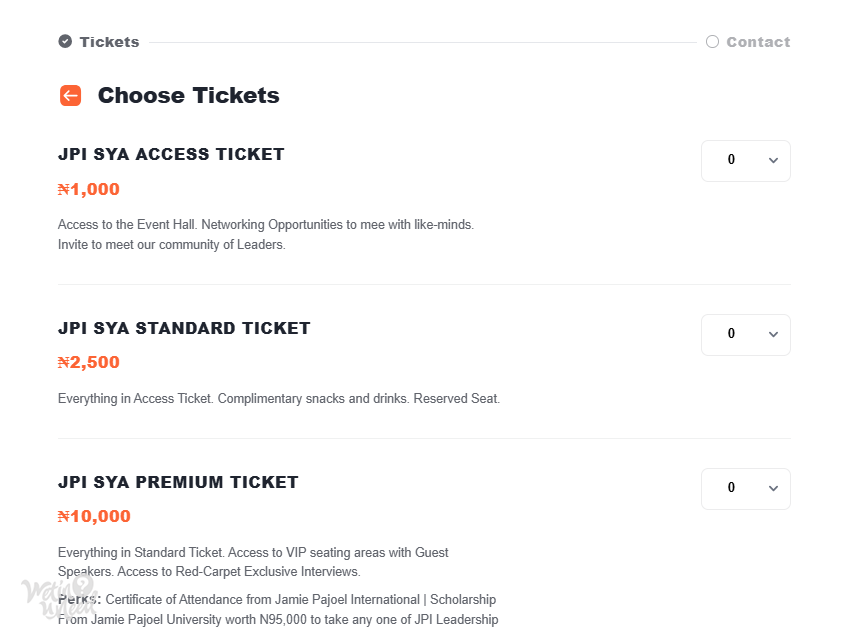Screen dimensions: 850x632
Task: Click the JPI SYA STANDARD TICKET title
Action: [x=184, y=328]
